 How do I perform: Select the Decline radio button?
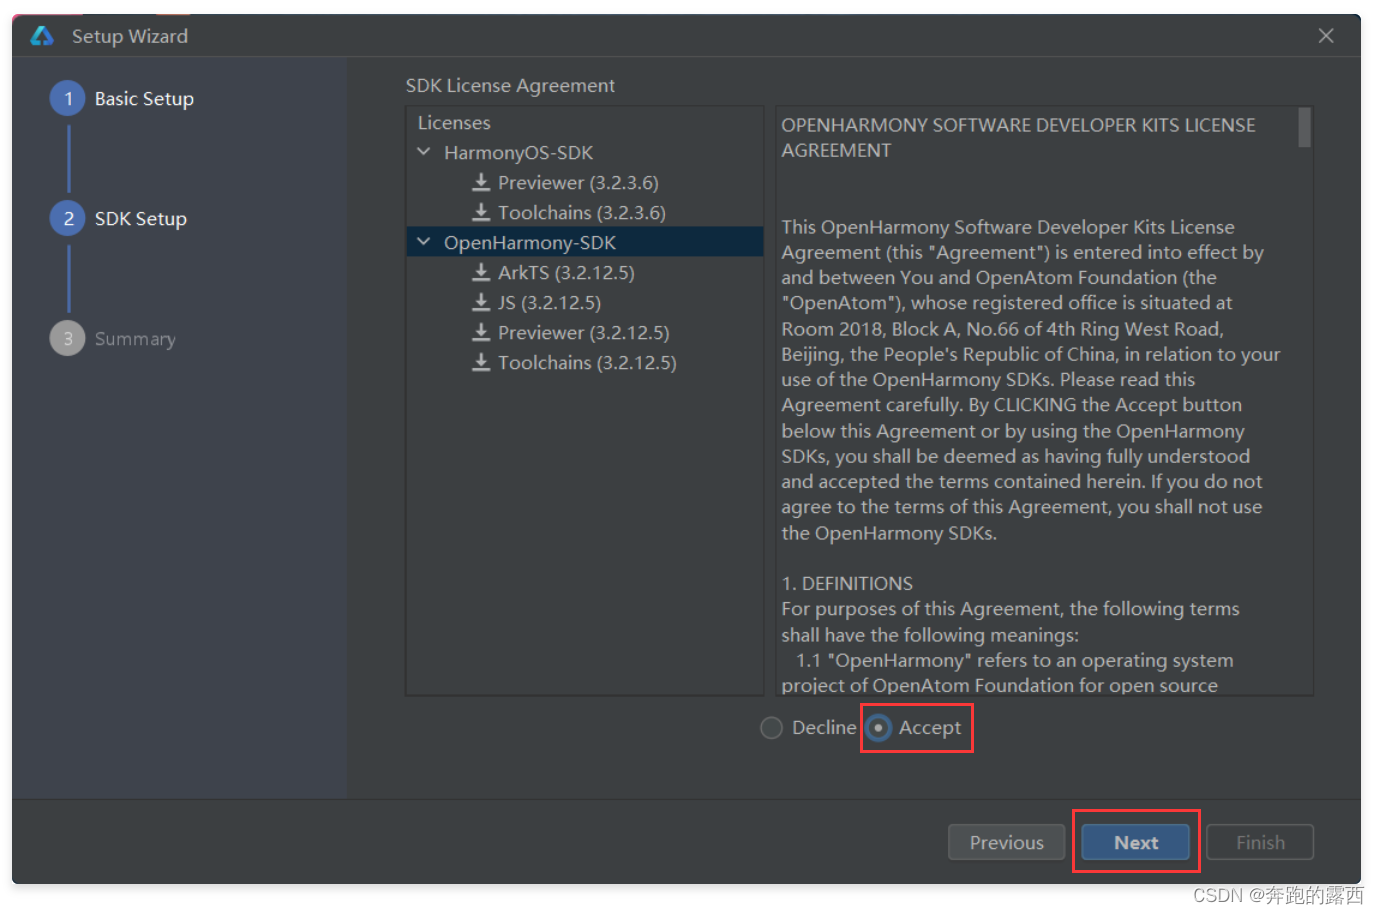tap(771, 728)
